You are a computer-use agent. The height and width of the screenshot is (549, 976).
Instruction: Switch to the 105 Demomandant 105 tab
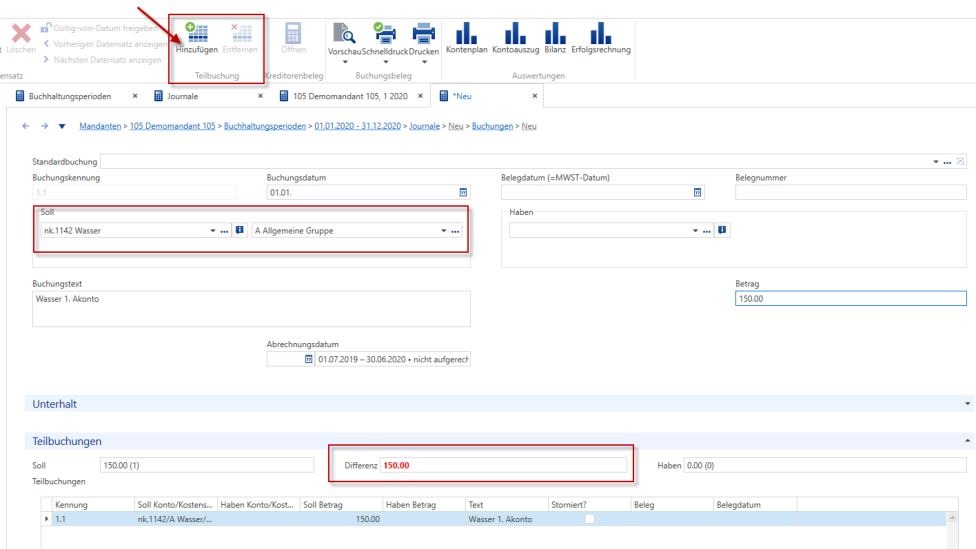click(x=350, y=96)
